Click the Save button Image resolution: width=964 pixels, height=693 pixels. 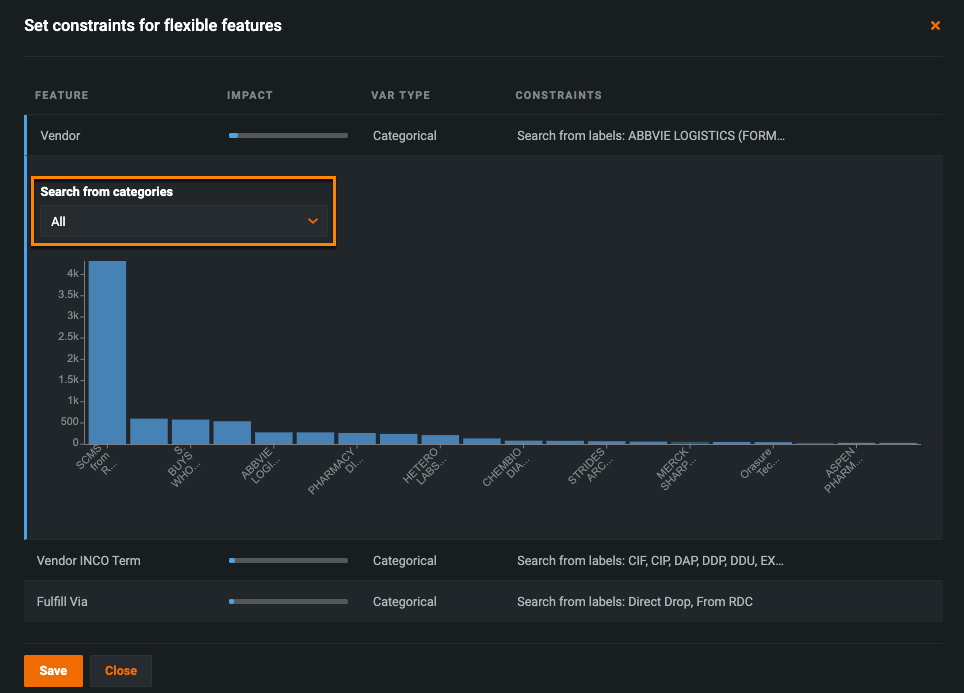point(53,670)
